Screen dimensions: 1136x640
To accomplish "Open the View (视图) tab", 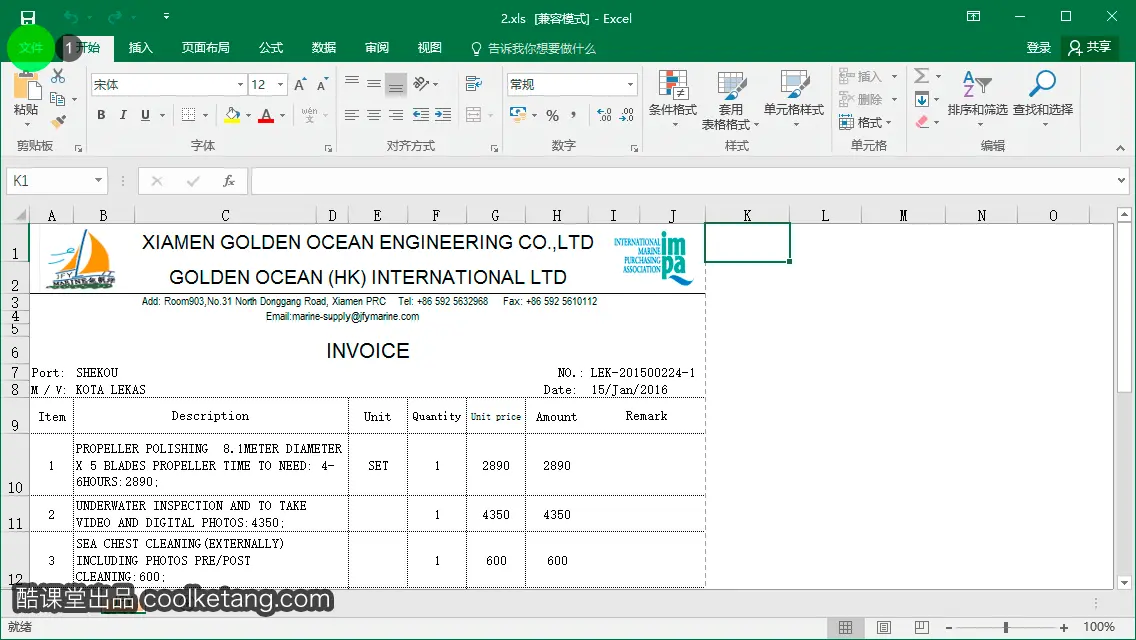I will click(430, 48).
